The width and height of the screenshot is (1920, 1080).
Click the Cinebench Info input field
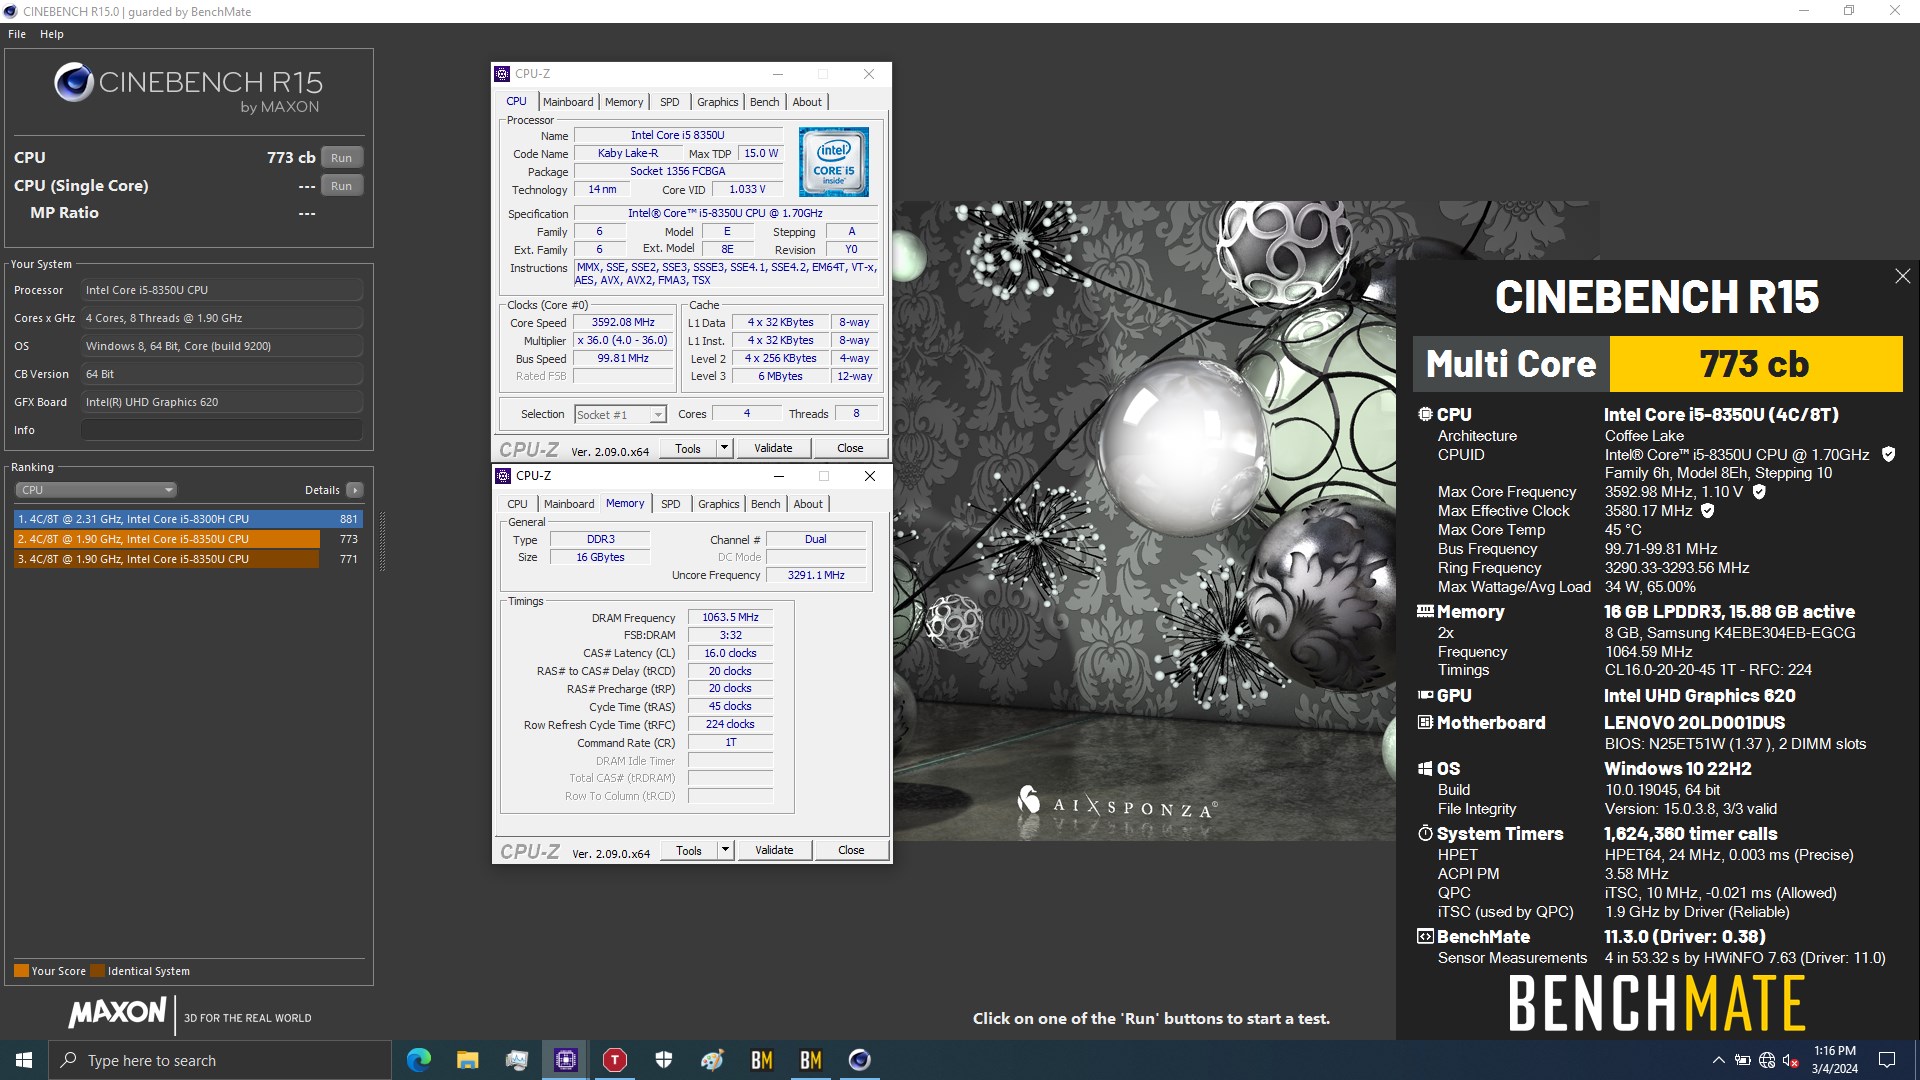pos(222,430)
